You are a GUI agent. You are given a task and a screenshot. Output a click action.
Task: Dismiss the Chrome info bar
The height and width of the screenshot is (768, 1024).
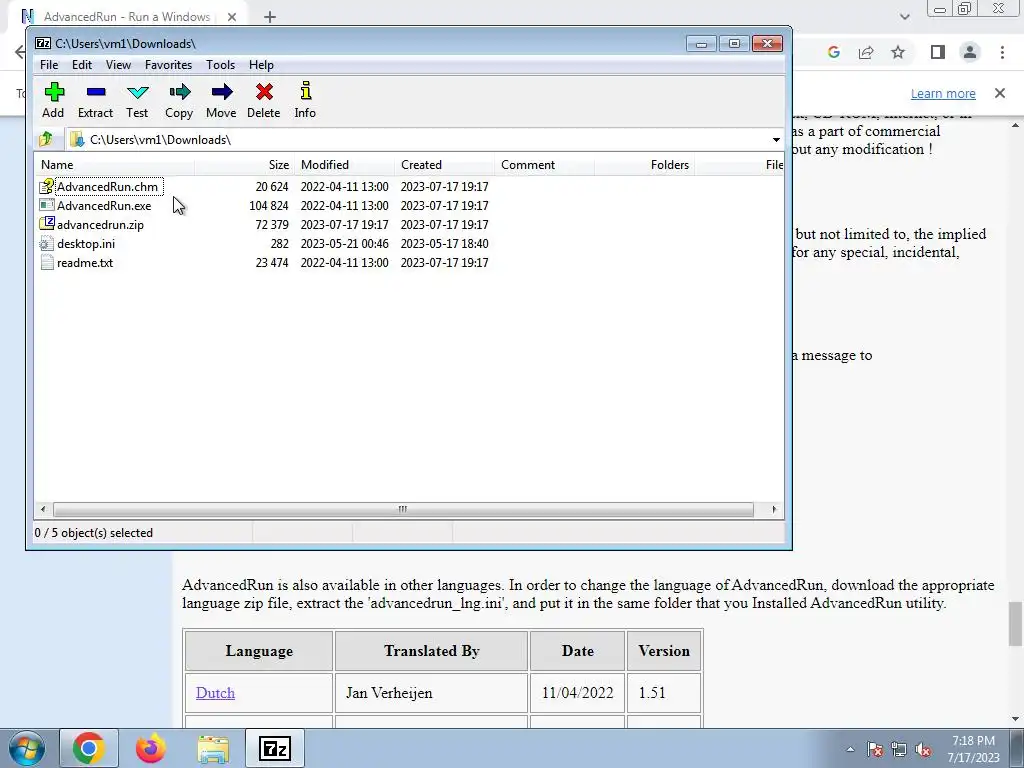tap(1000, 93)
